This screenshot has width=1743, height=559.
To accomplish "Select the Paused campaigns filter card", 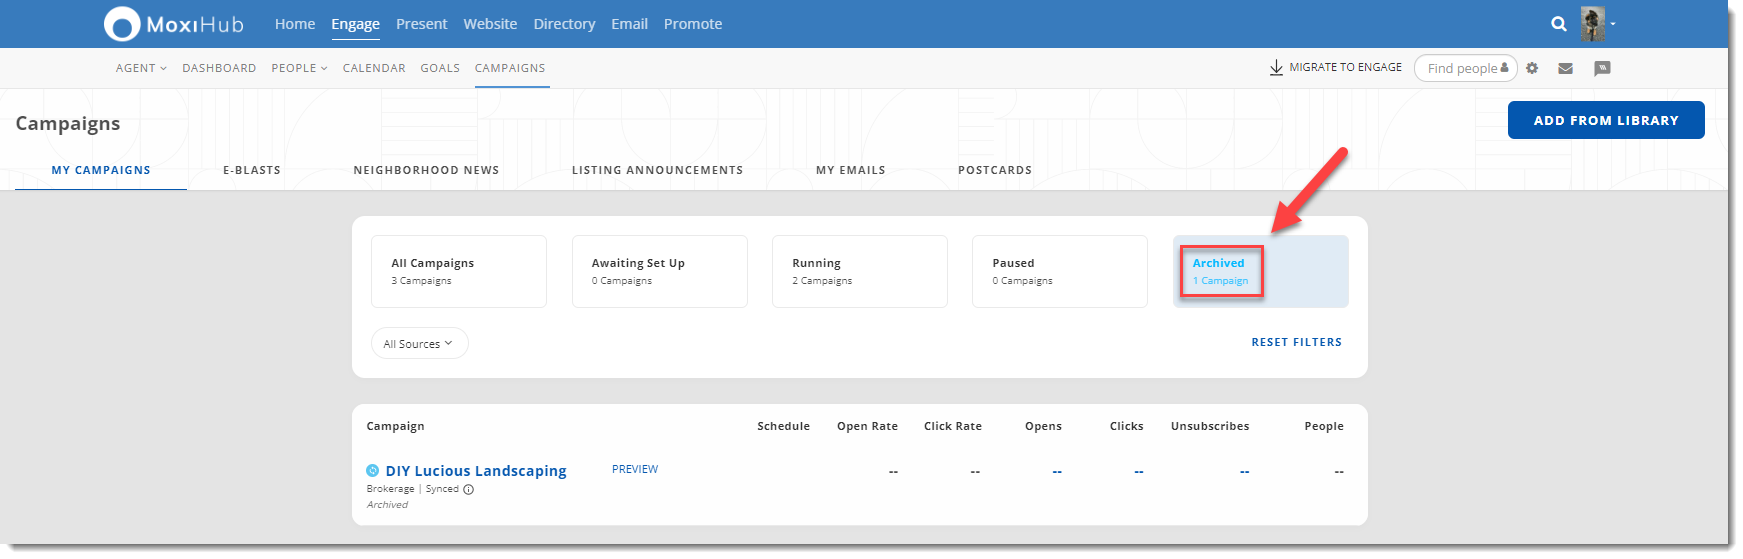I will tap(1059, 271).
